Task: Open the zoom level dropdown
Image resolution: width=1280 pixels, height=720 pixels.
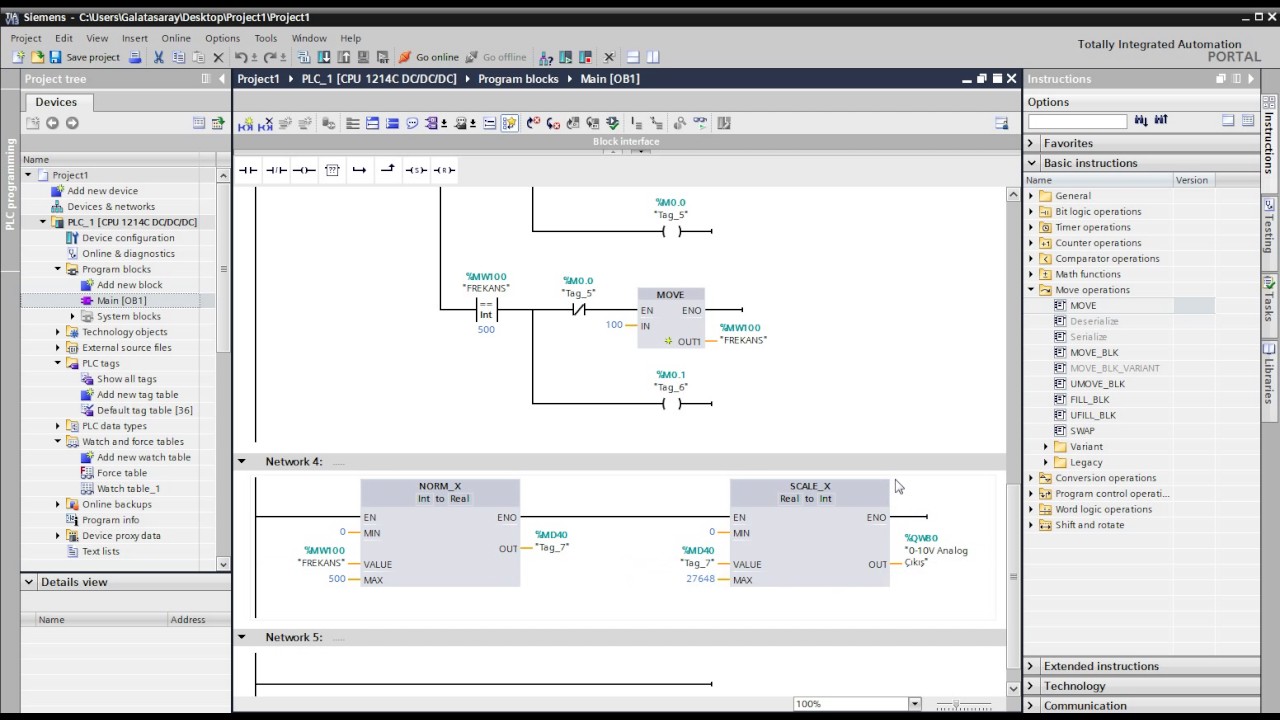Action: click(x=914, y=704)
